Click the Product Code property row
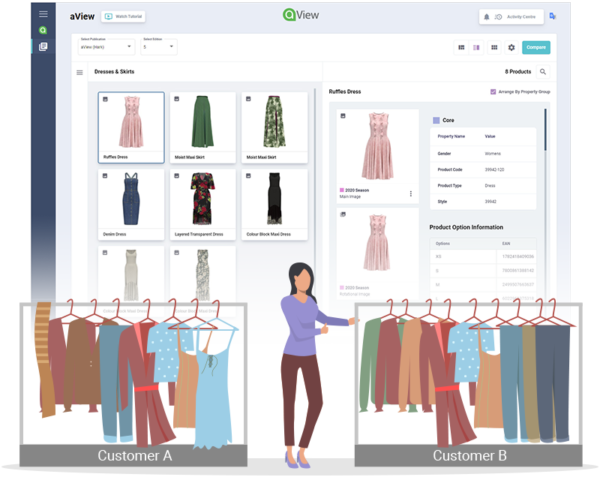 [x=483, y=169]
